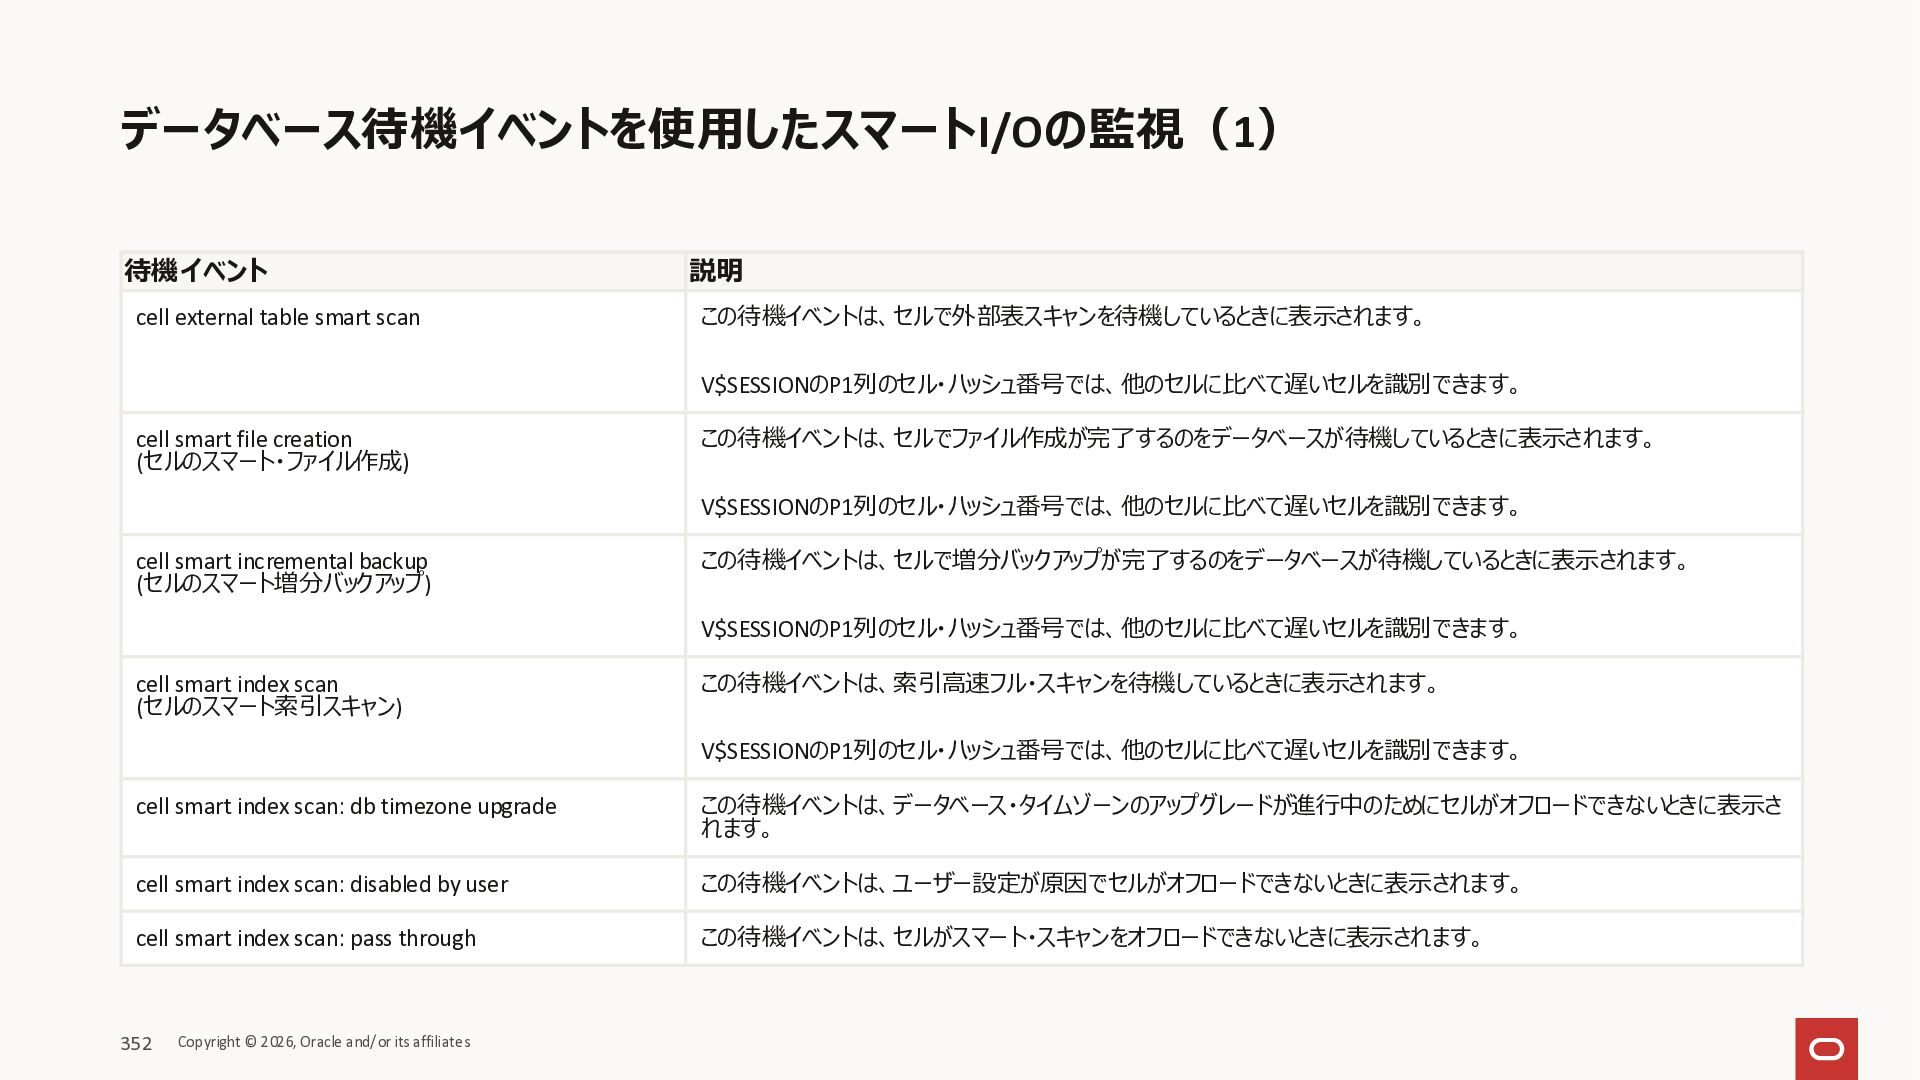This screenshot has height=1080, width=1920.
Task: Click the disabled by user event cell
Action: pyautogui.click(x=321, y=885)
